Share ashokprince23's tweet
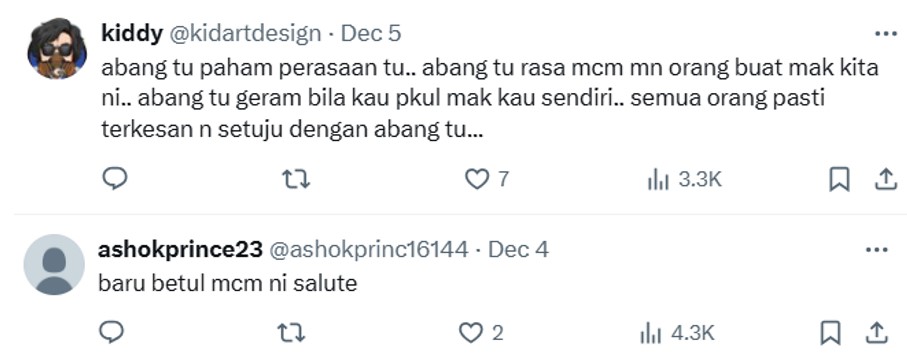The image size is (907, 364). (x=876, y=333)
